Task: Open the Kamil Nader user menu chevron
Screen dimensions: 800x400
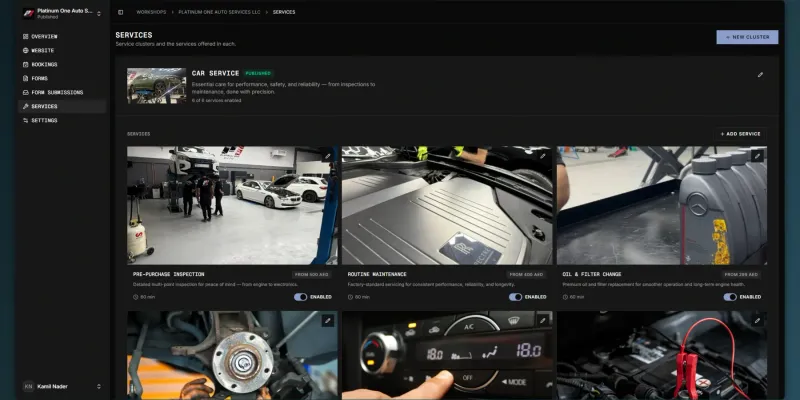Action: [x=99, y=387]
